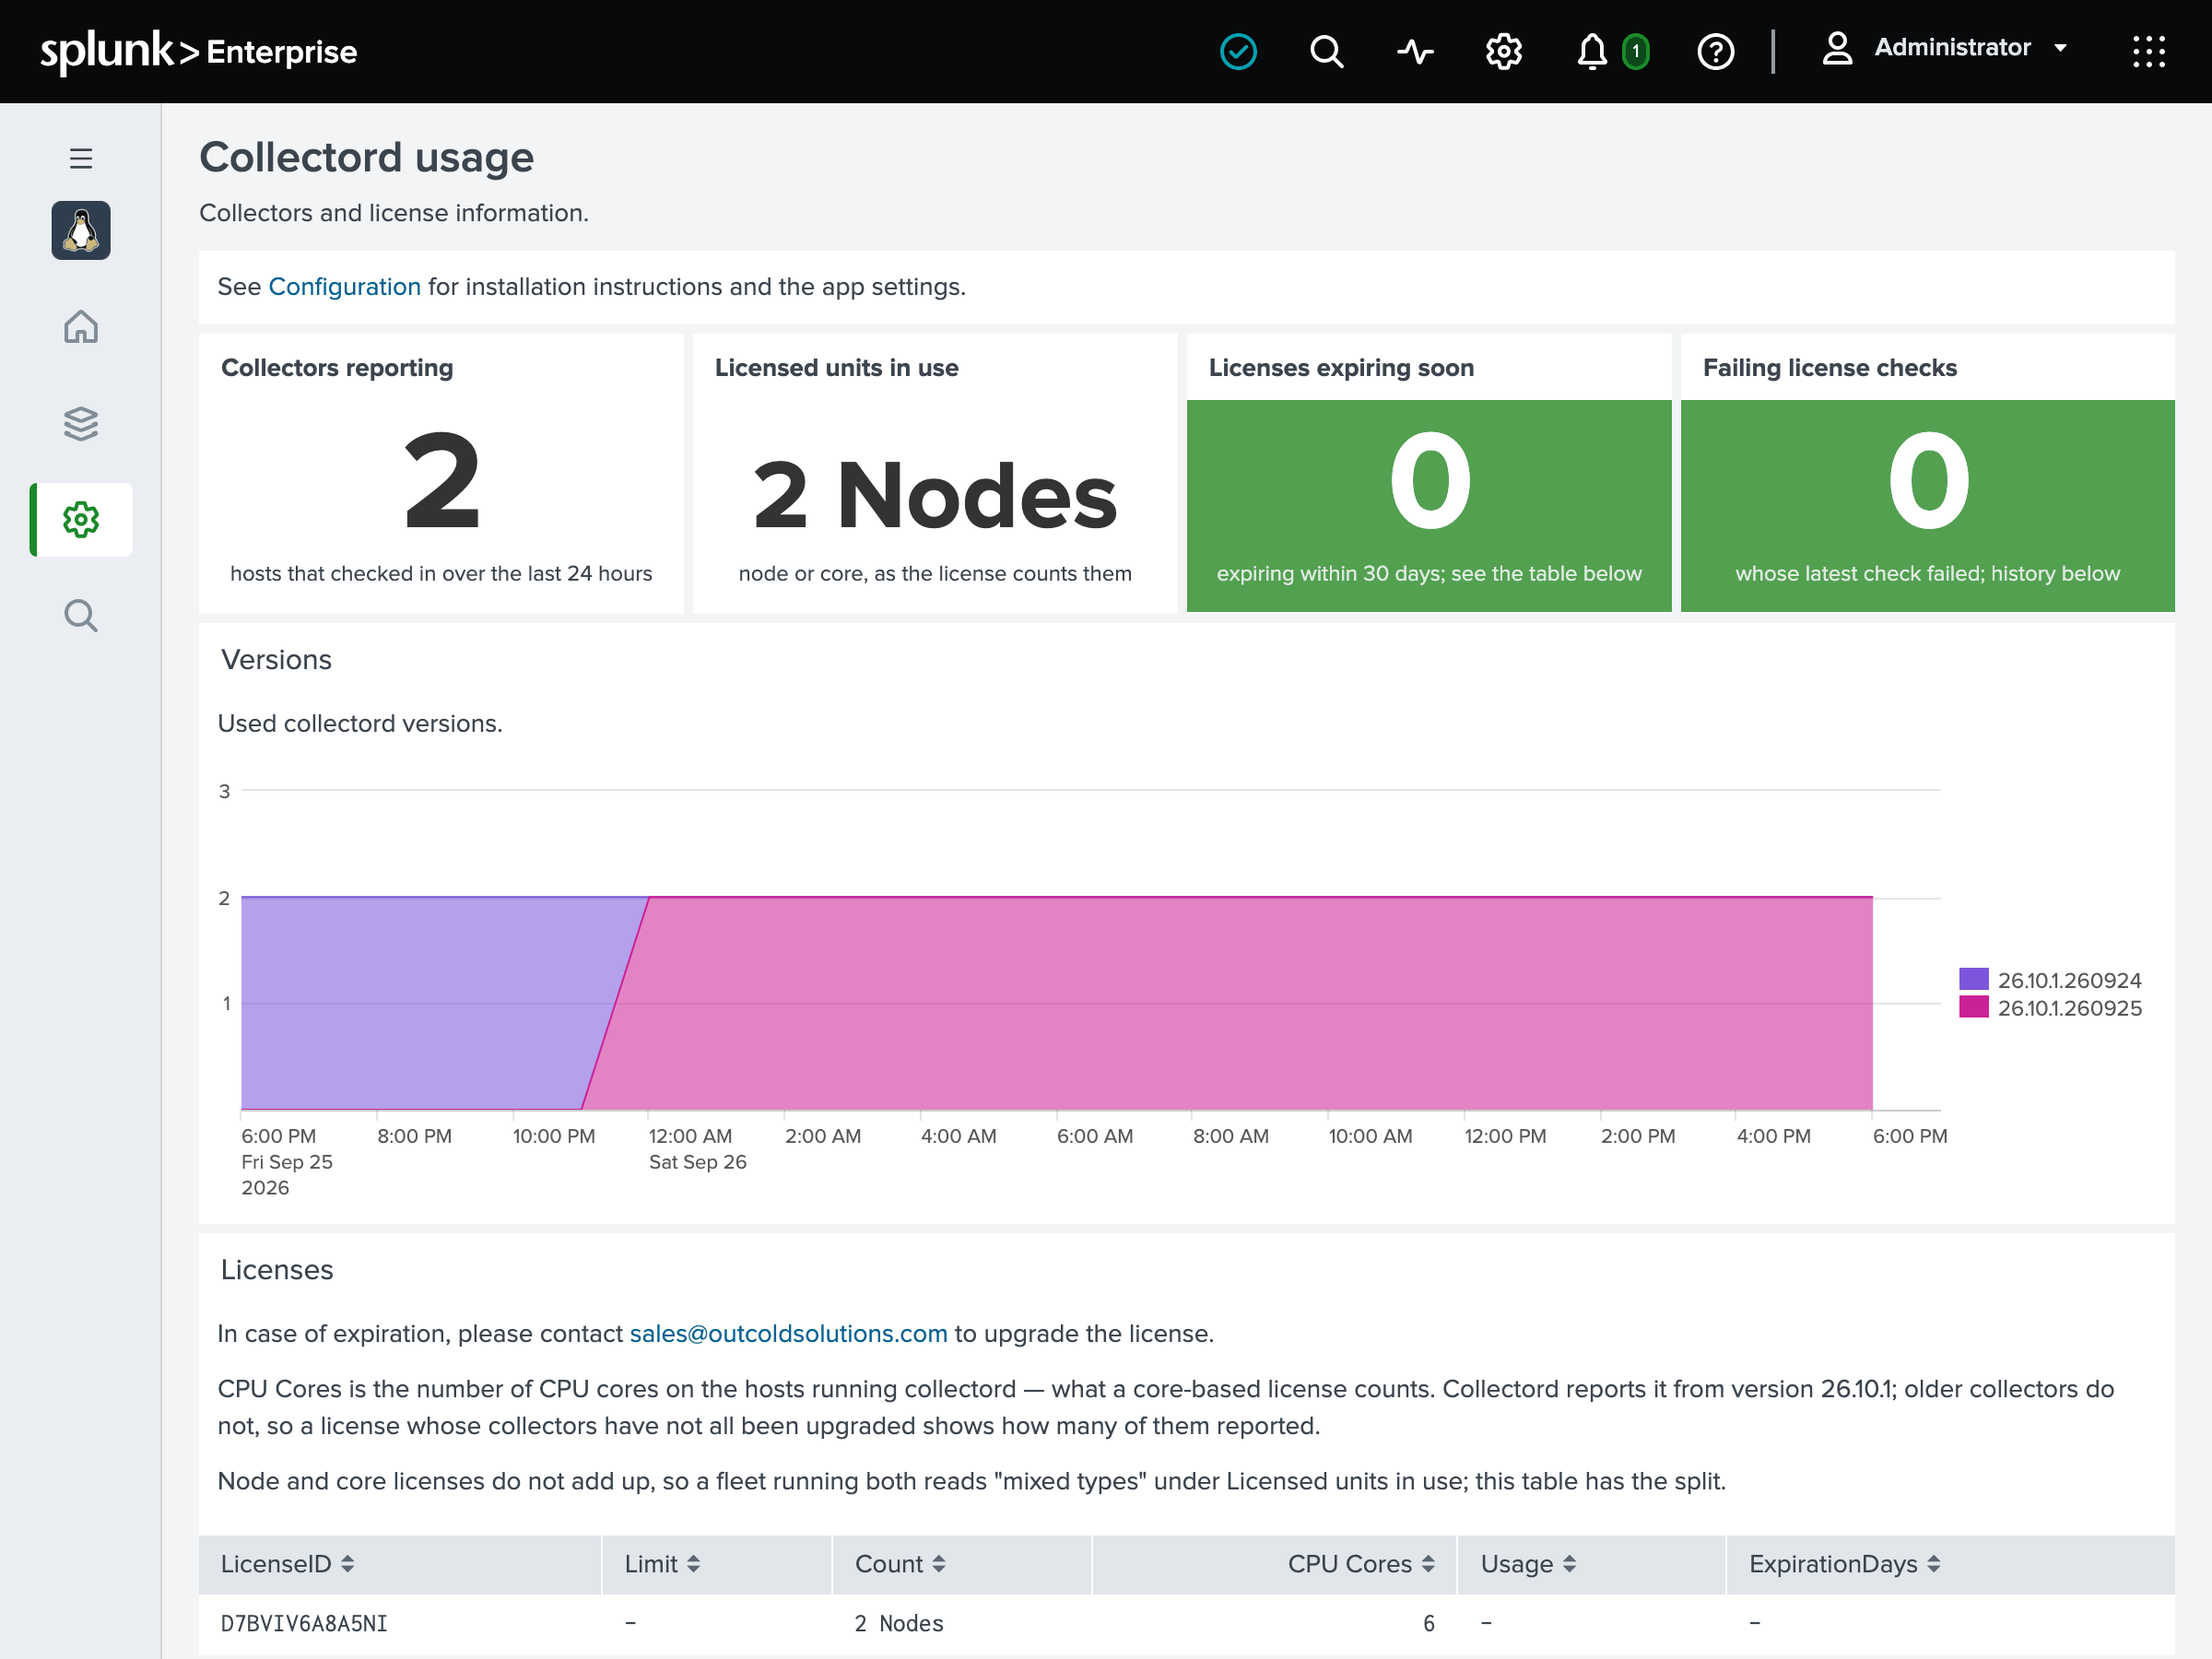Sort table by Usage column
Viewport: 2212px width, 1659px height.
click(x=1528, y=1563)
